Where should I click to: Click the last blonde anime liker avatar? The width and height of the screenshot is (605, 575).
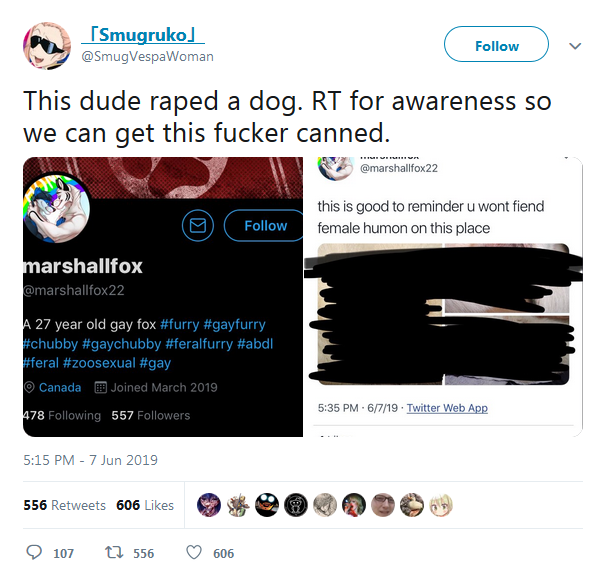click(x=441, y=505)
